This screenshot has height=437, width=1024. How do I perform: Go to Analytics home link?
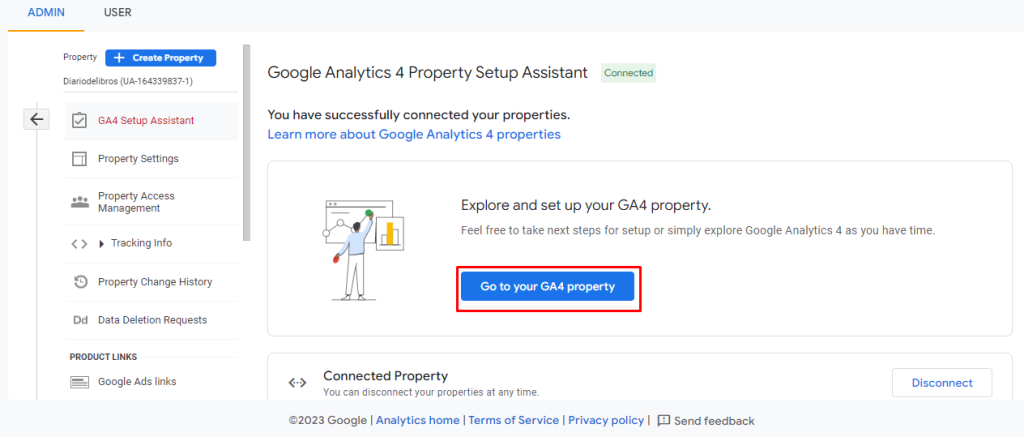(418, 421)
